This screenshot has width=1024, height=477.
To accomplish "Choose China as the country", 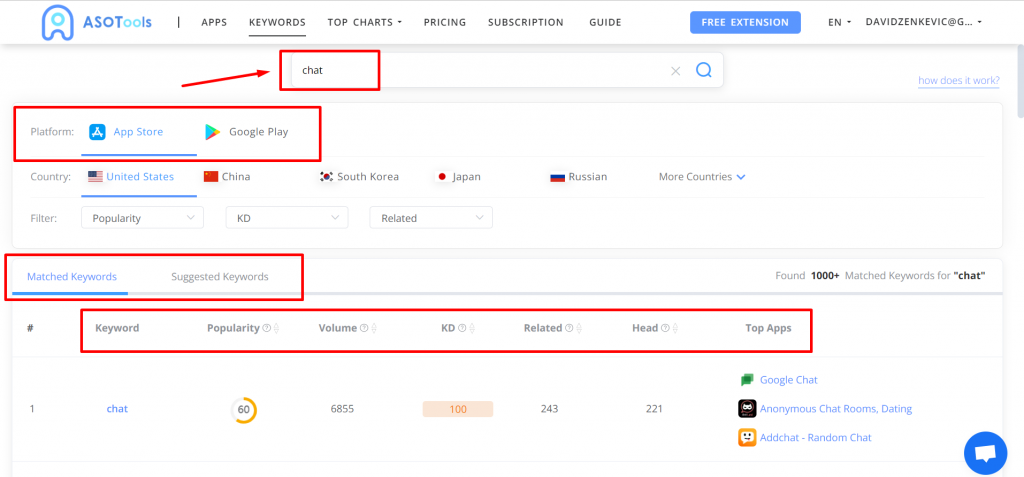I will 226,177.
